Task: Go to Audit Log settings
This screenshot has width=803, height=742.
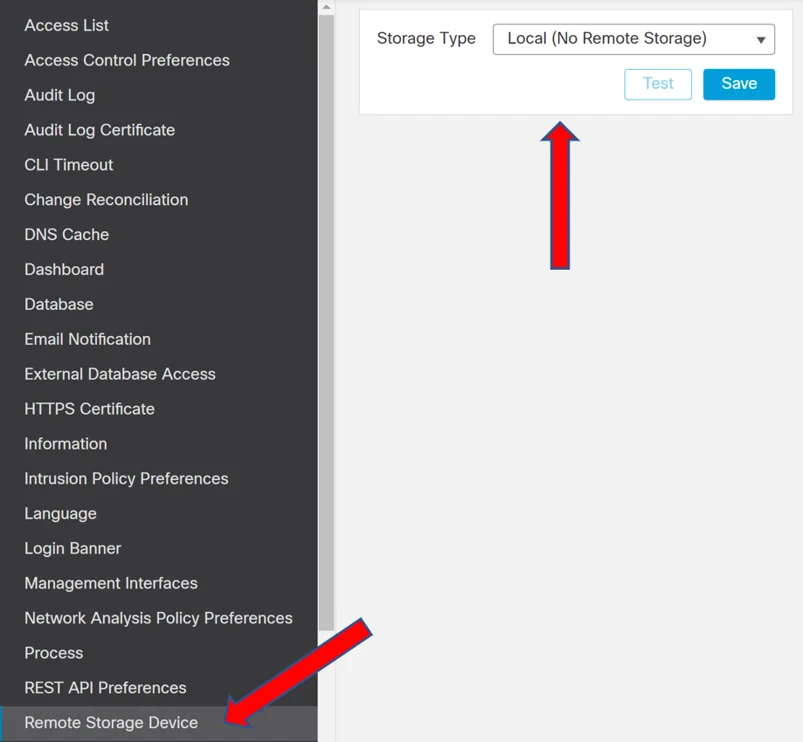Action: [x=59, y=95]
